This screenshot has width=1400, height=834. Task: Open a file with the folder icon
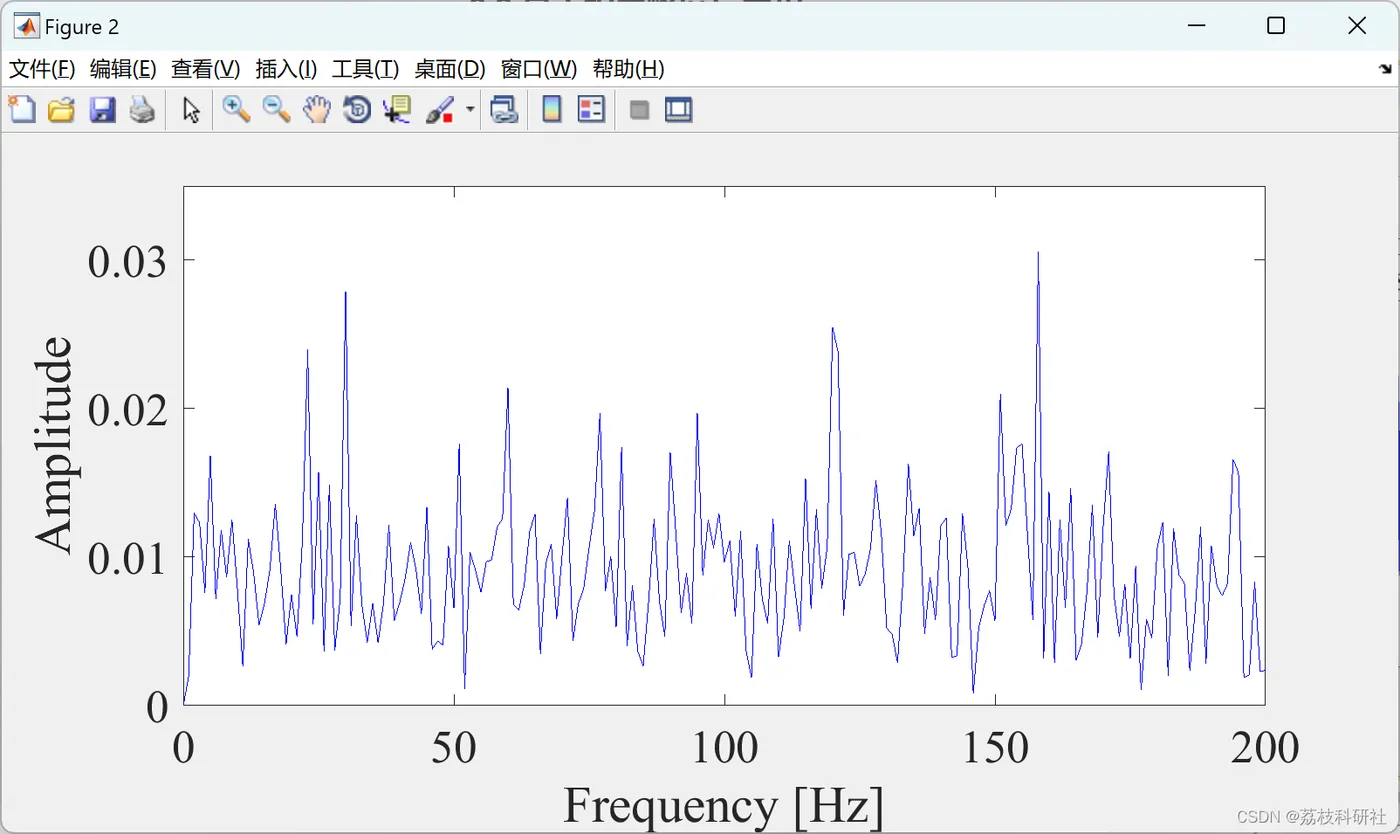pos(62,109)
